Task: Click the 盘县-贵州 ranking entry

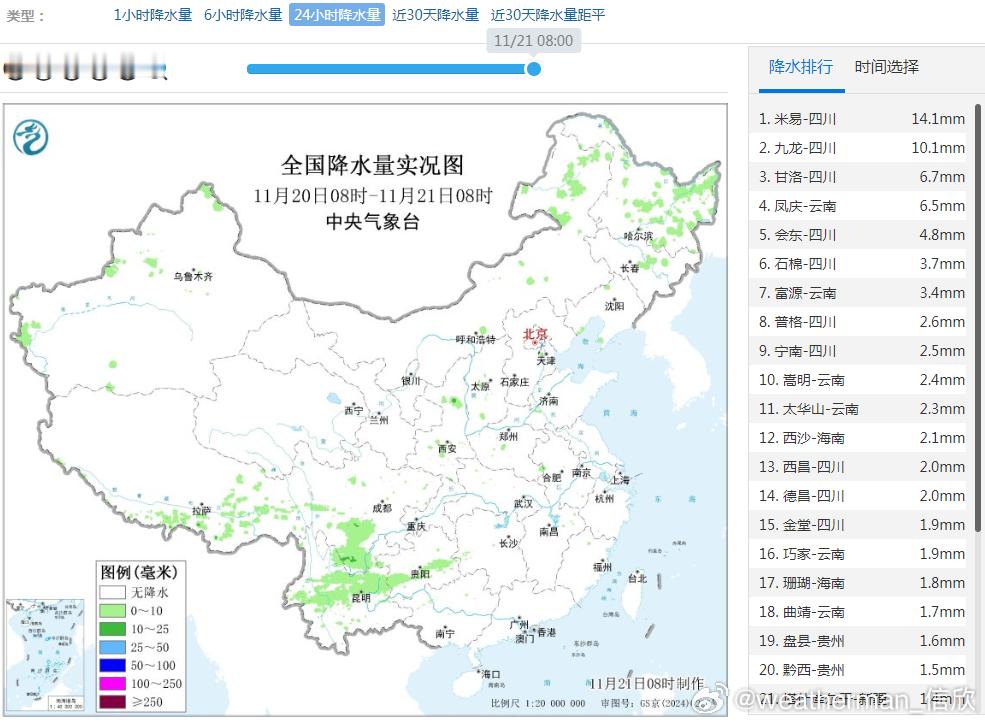Action: click(858, 640)
